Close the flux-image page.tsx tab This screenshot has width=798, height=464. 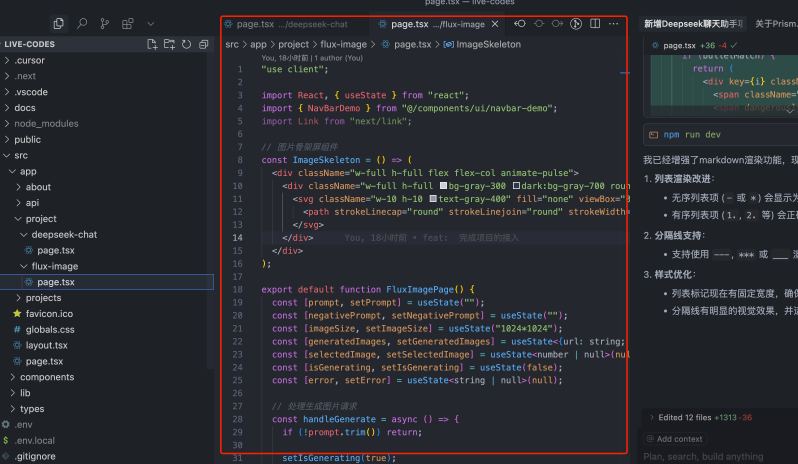pyautogui.click(x=496, y=24)
